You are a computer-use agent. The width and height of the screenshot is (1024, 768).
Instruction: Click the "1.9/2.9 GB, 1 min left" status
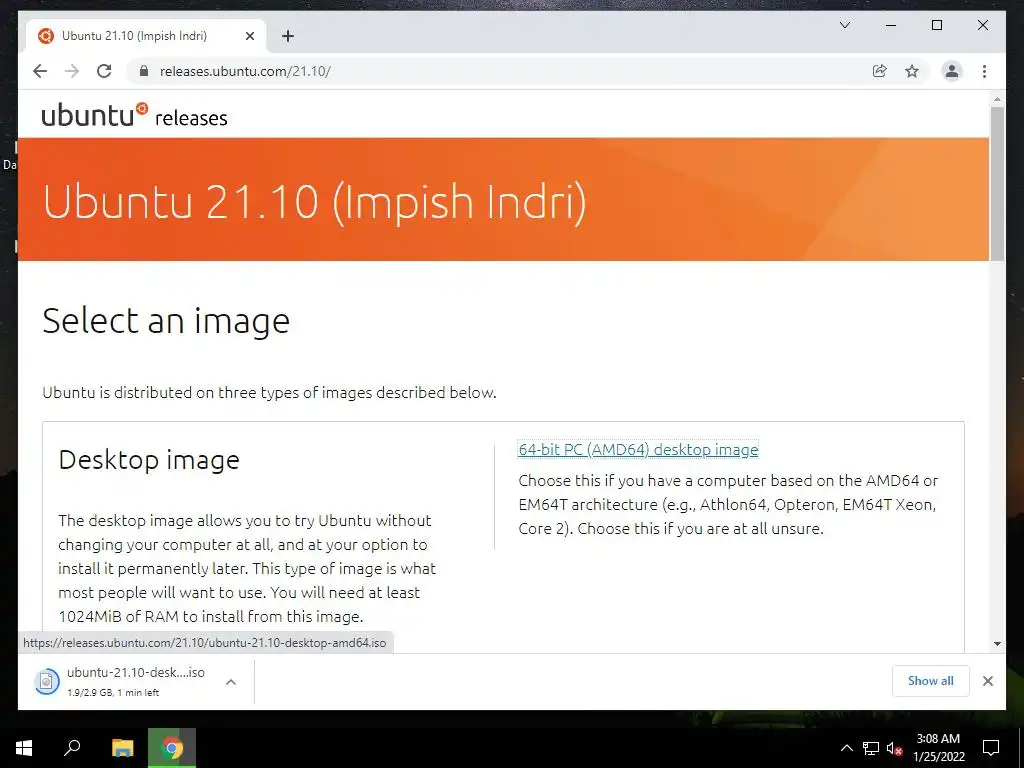113,692
